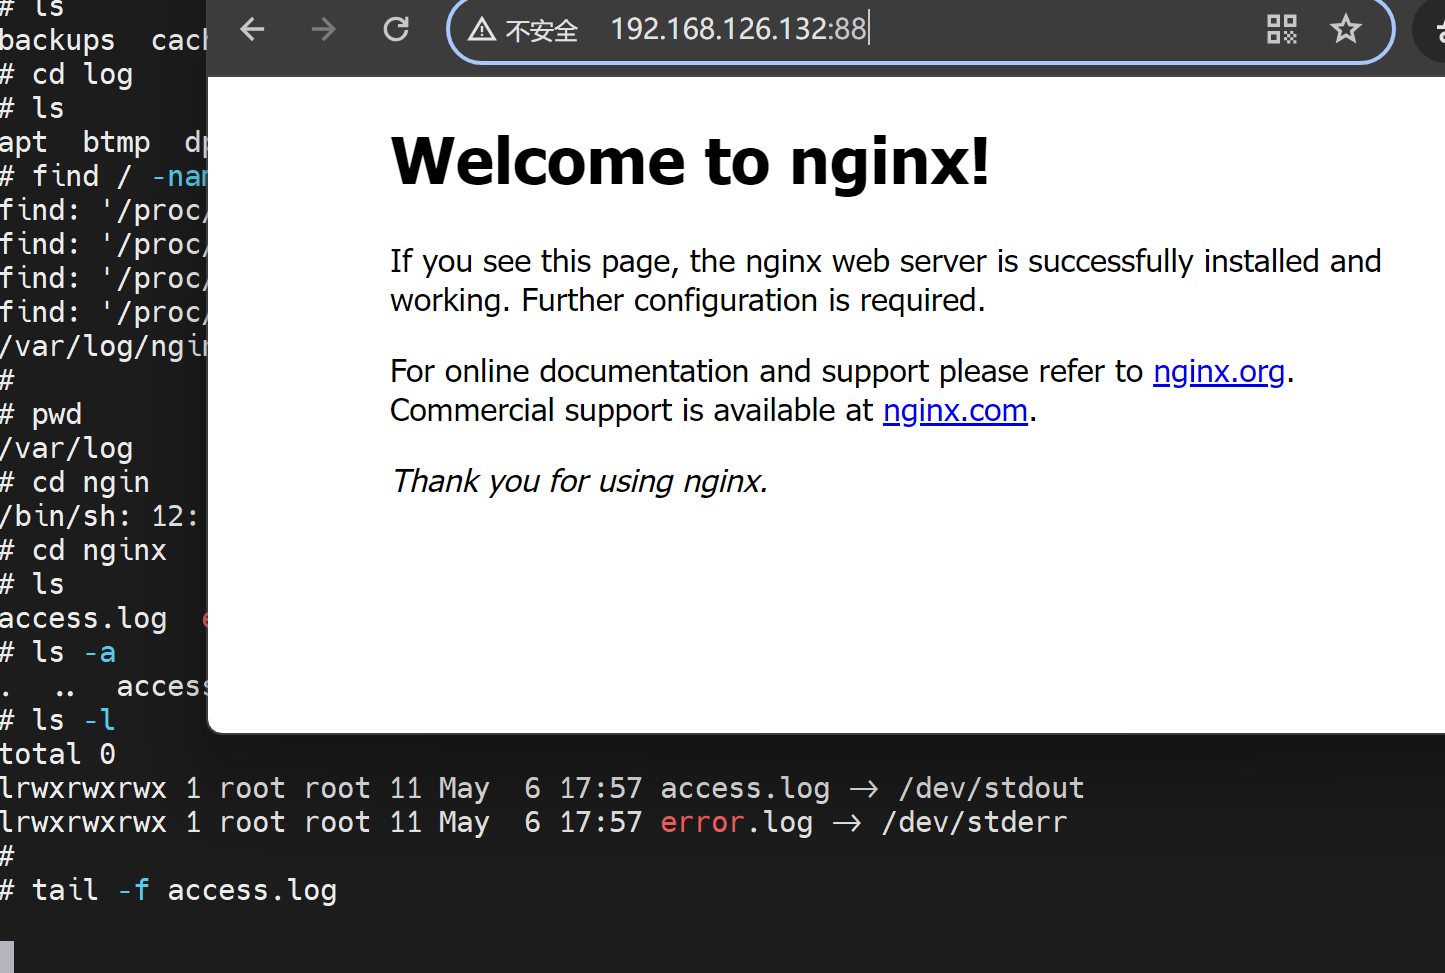Click the "Welcome to nginx!" heading
This screenshot has height=973, width=1445.
[690, 161]
